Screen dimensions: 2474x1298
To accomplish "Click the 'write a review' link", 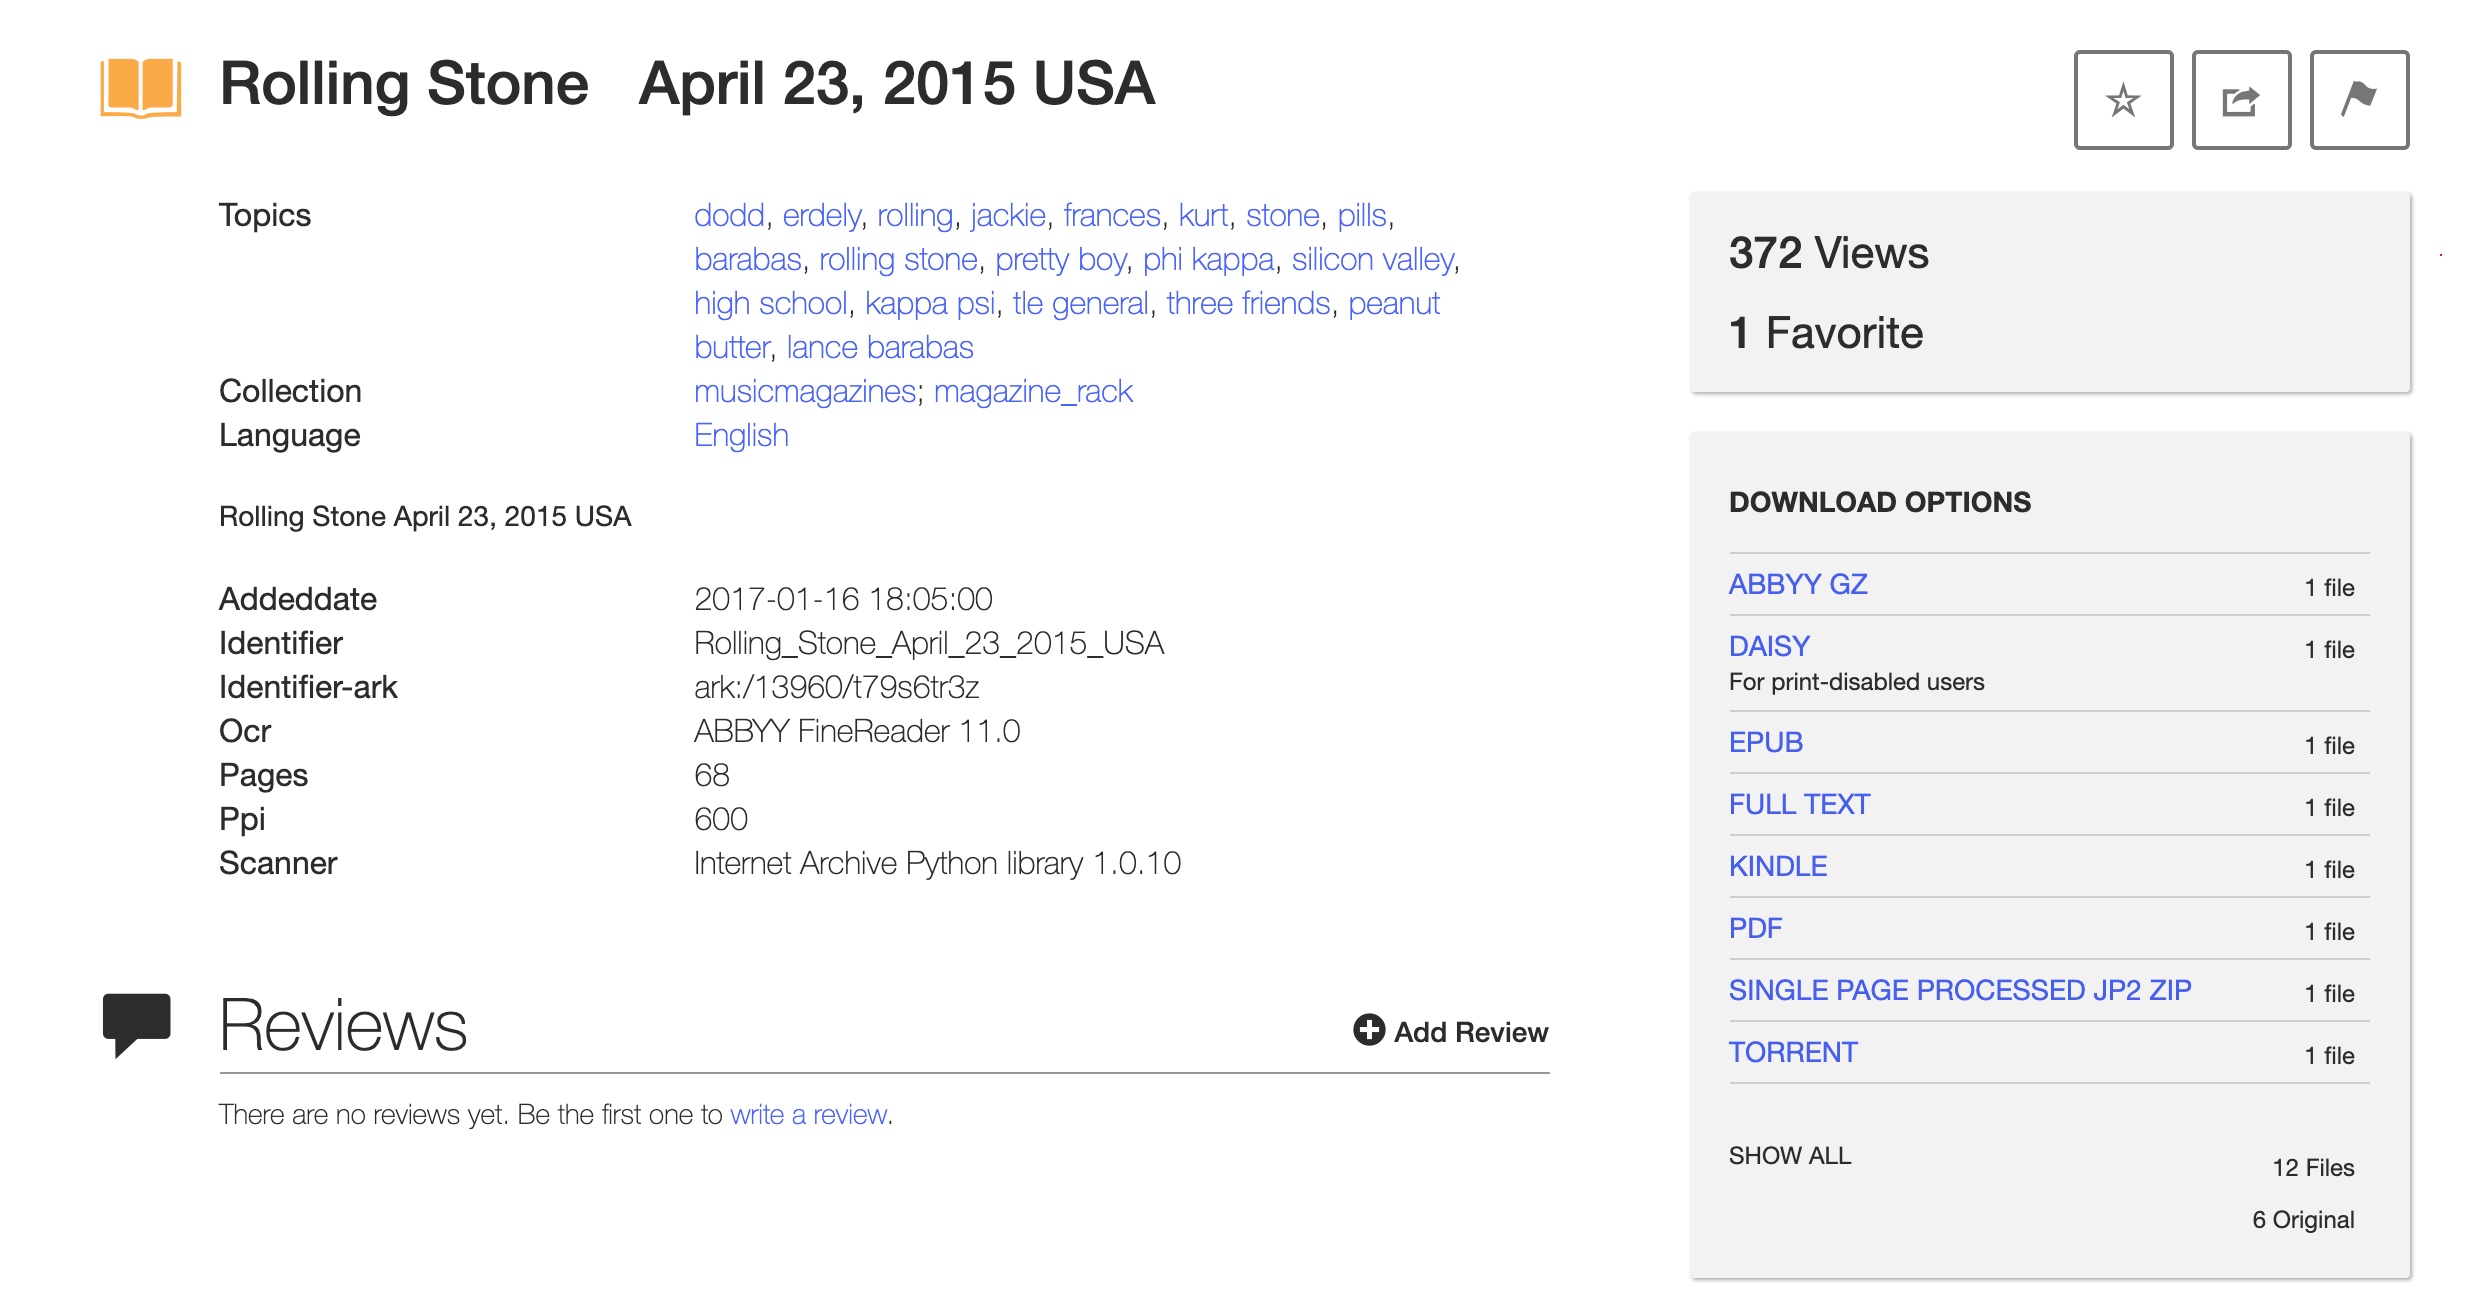I will pos(808,1114).
